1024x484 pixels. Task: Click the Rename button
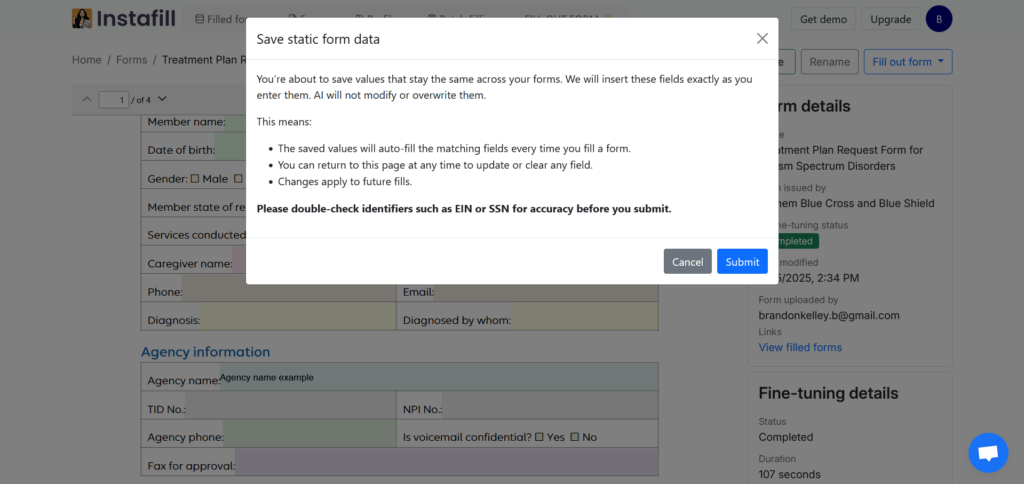[x=829, y=62]
